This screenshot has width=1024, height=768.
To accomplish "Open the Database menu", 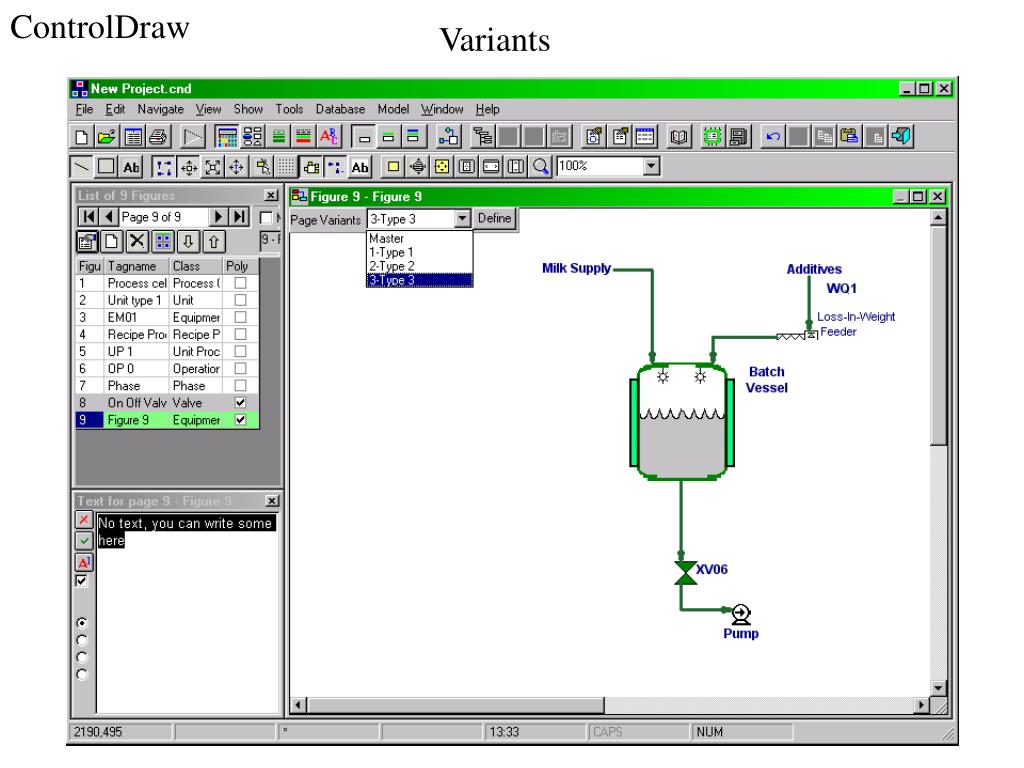I will point(340,109).
